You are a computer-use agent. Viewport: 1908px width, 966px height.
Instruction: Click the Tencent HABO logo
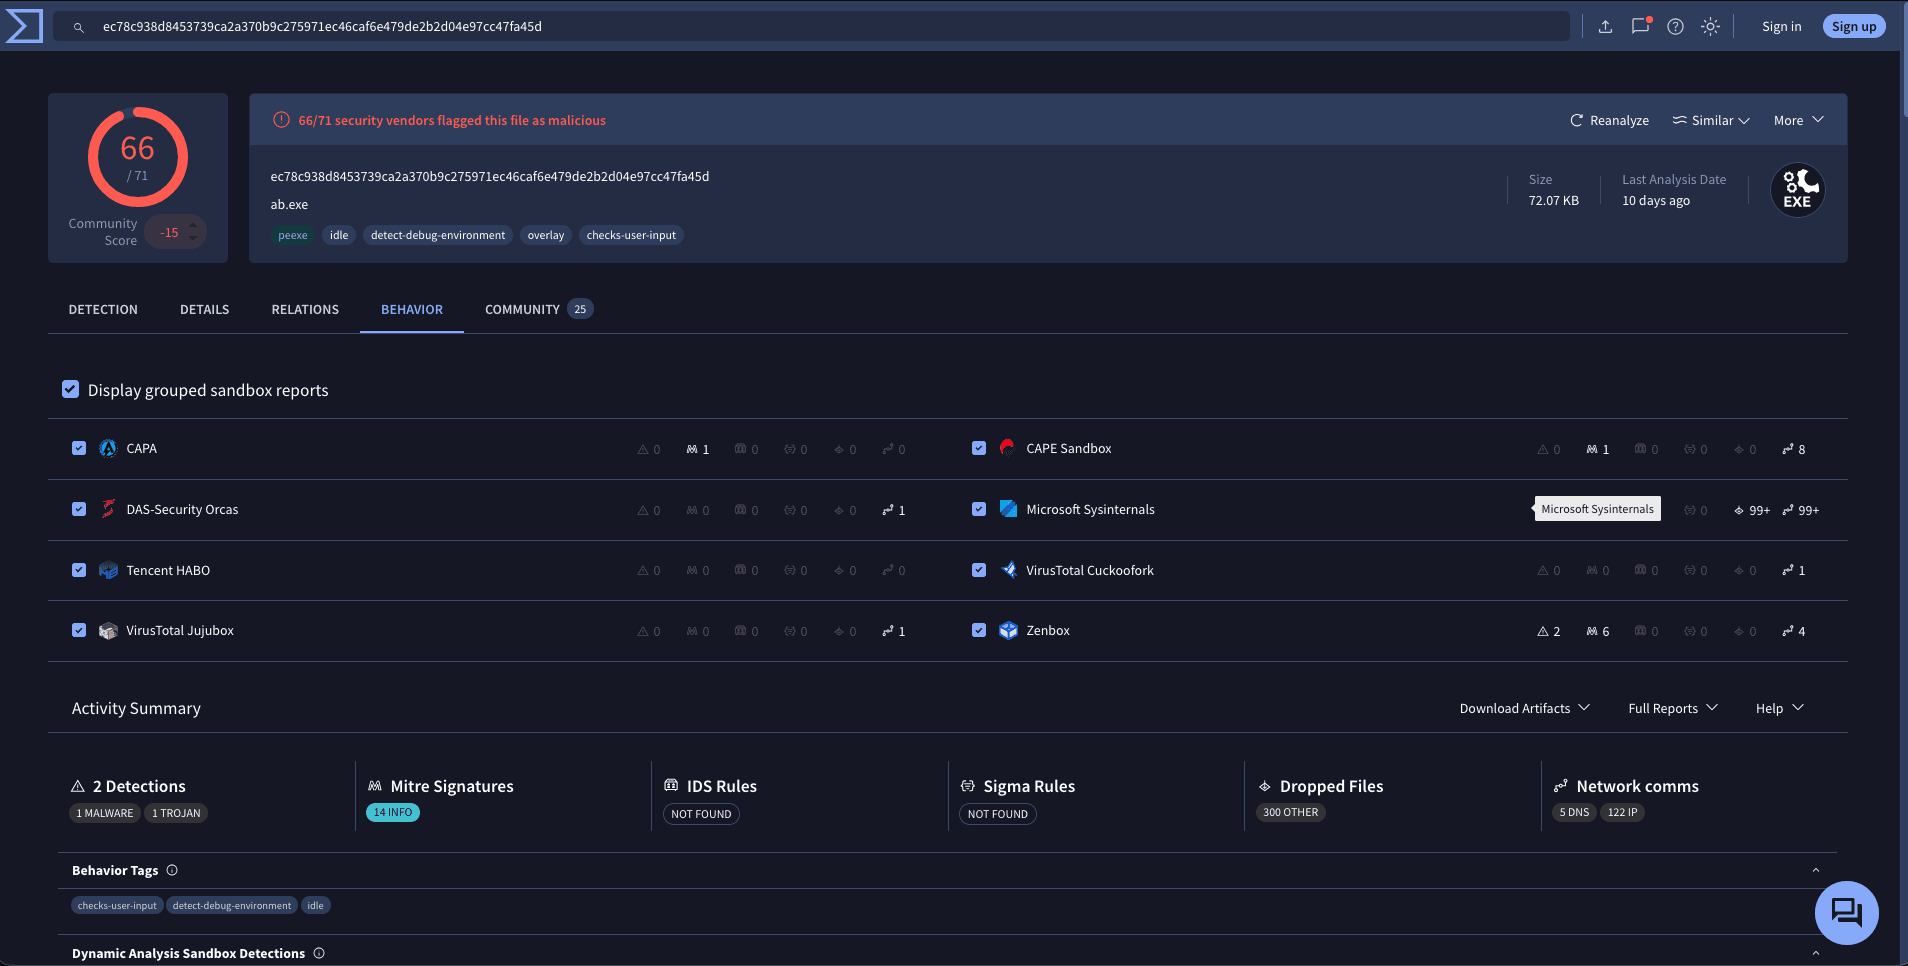point(108,570)
